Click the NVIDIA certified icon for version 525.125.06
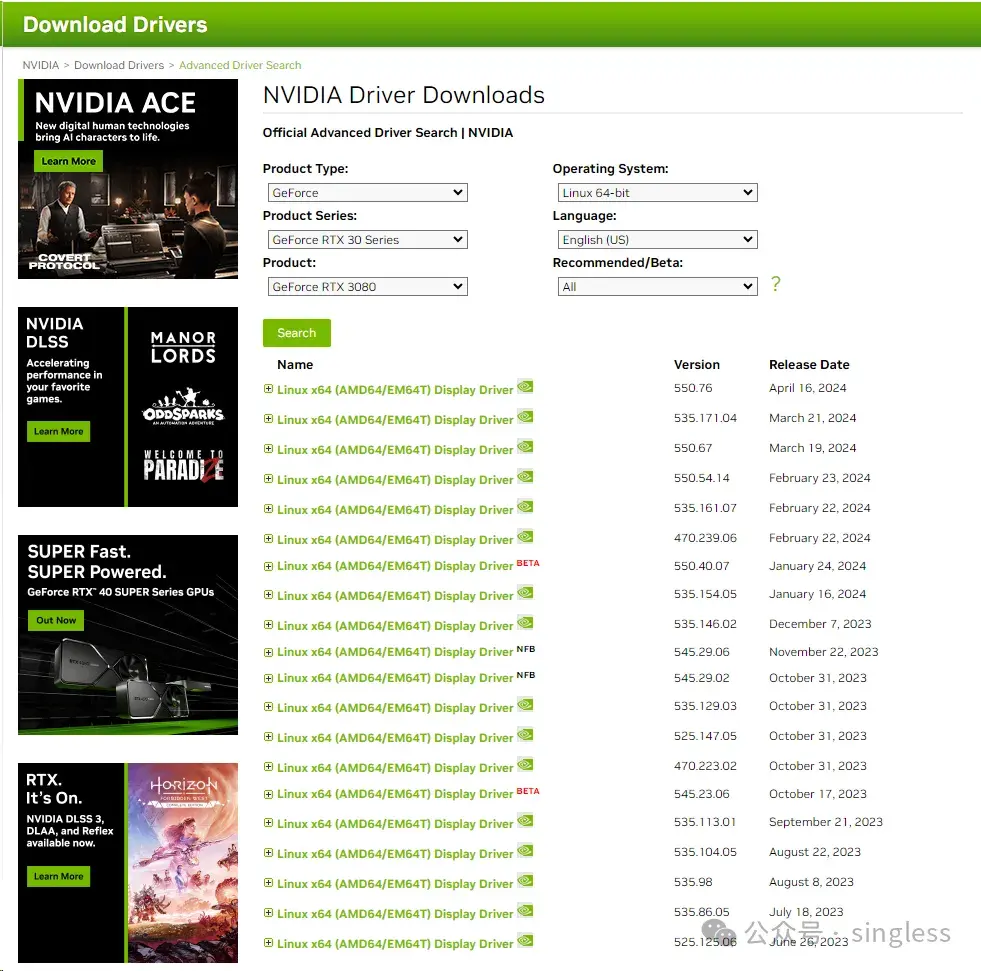 (x=525, y=941)
